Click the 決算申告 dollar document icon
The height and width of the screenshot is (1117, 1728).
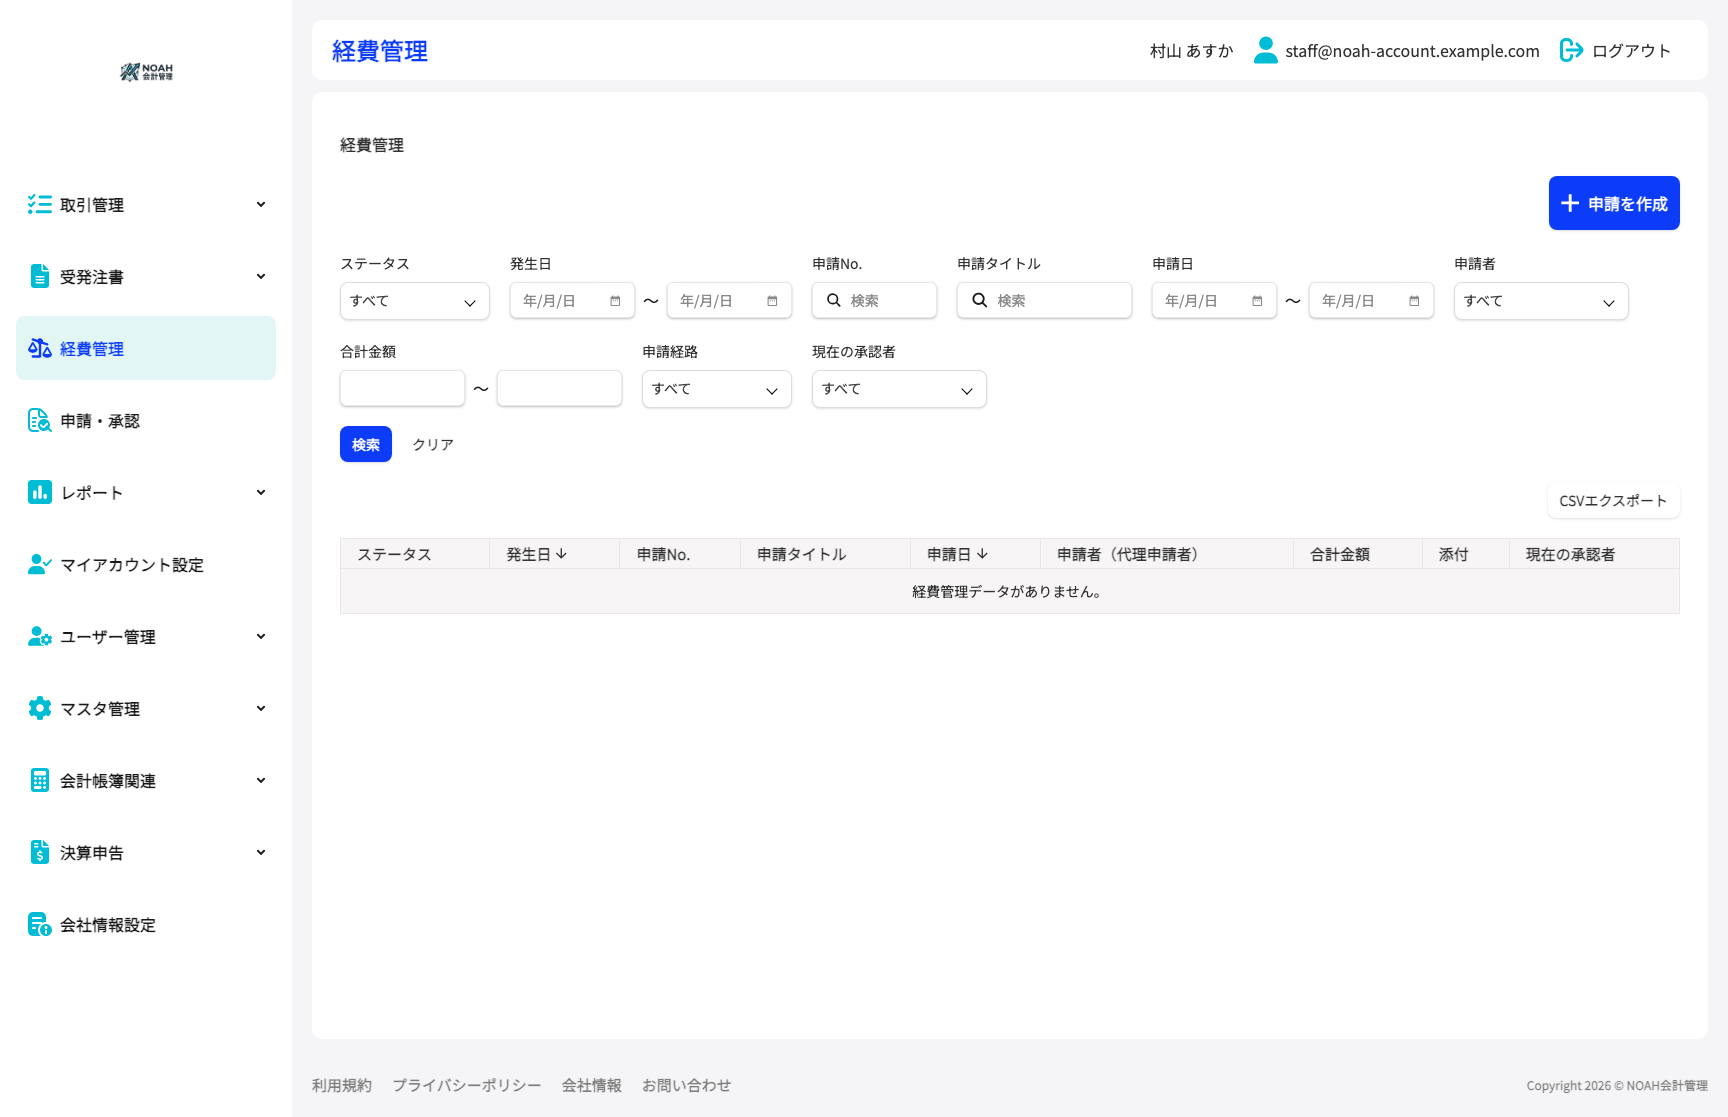[x=40, y=852]
